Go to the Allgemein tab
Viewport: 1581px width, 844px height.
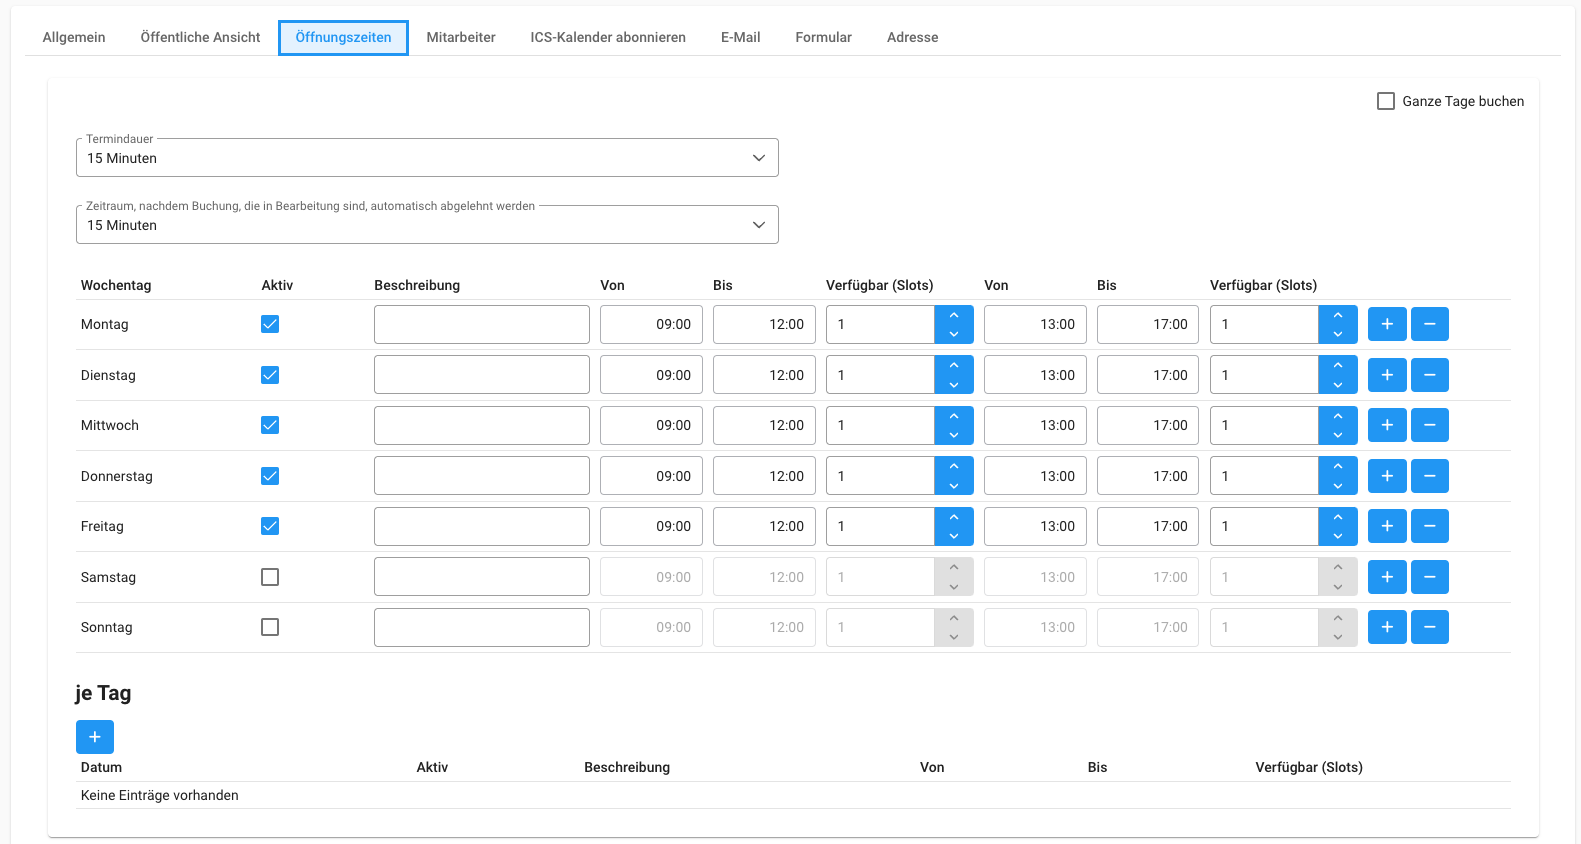click(74, 37)
